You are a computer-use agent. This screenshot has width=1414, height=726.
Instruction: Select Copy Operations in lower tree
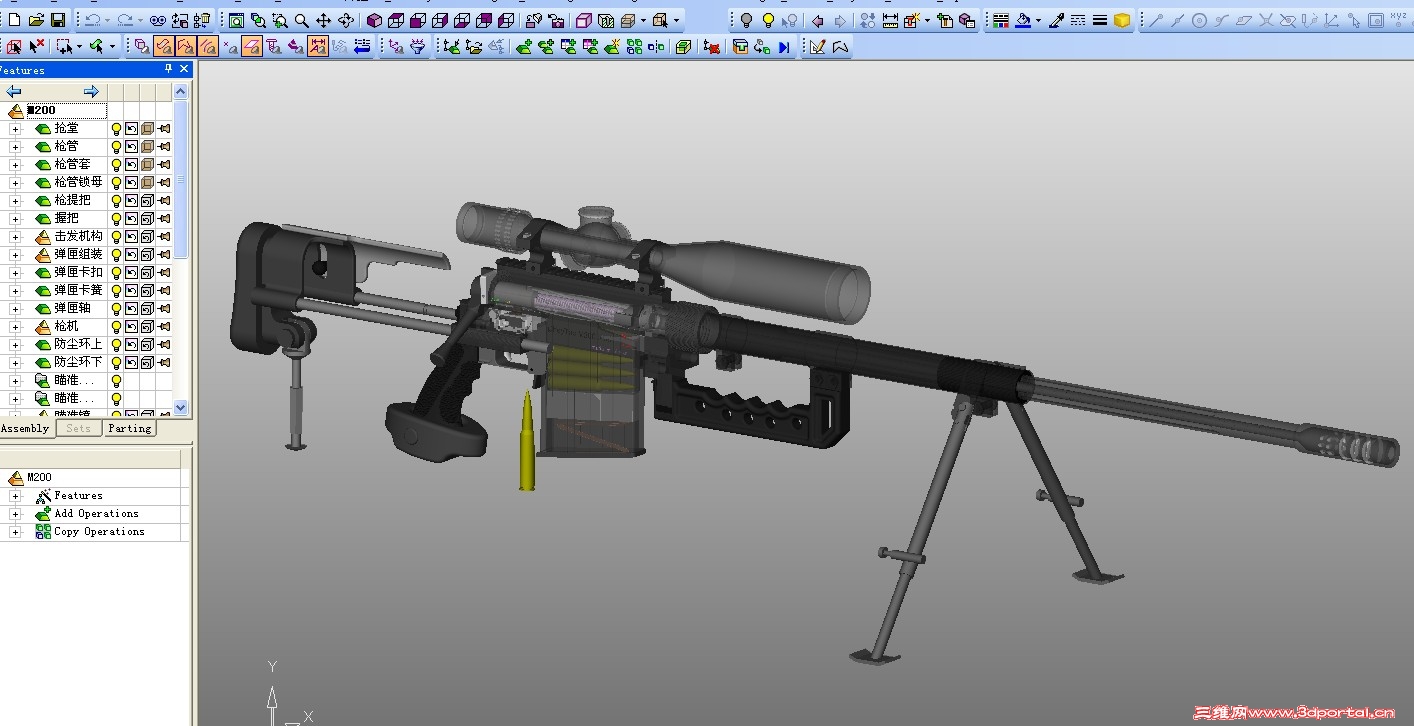point(99,532)
